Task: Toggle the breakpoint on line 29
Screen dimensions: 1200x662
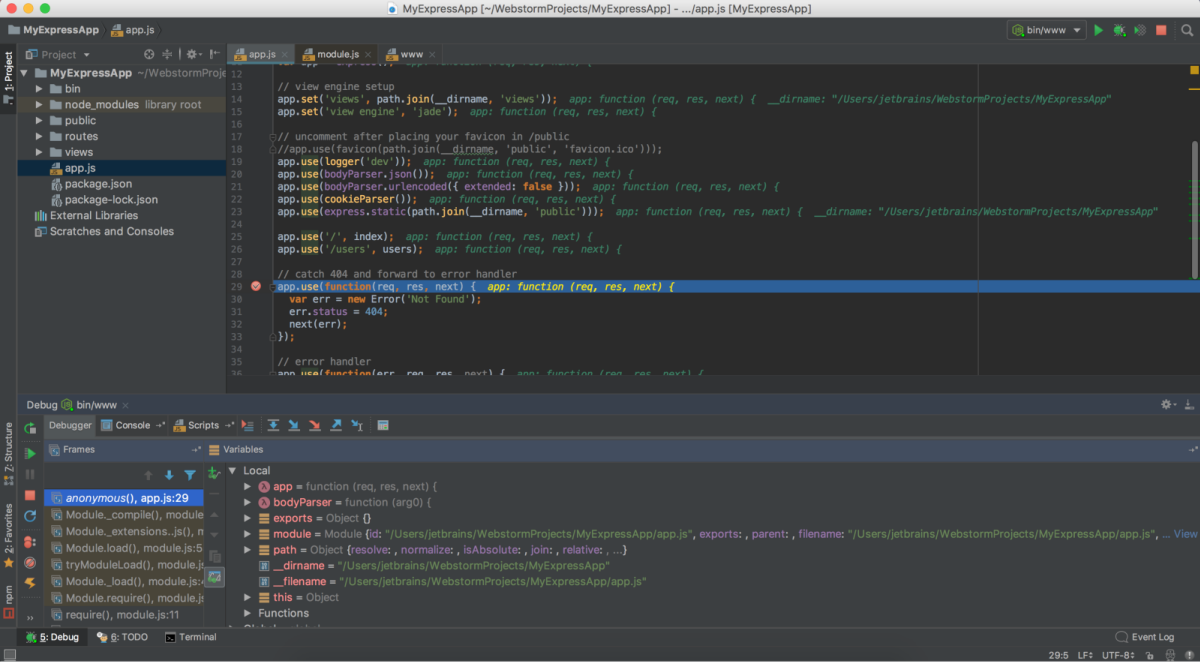Action: [256, 286]
